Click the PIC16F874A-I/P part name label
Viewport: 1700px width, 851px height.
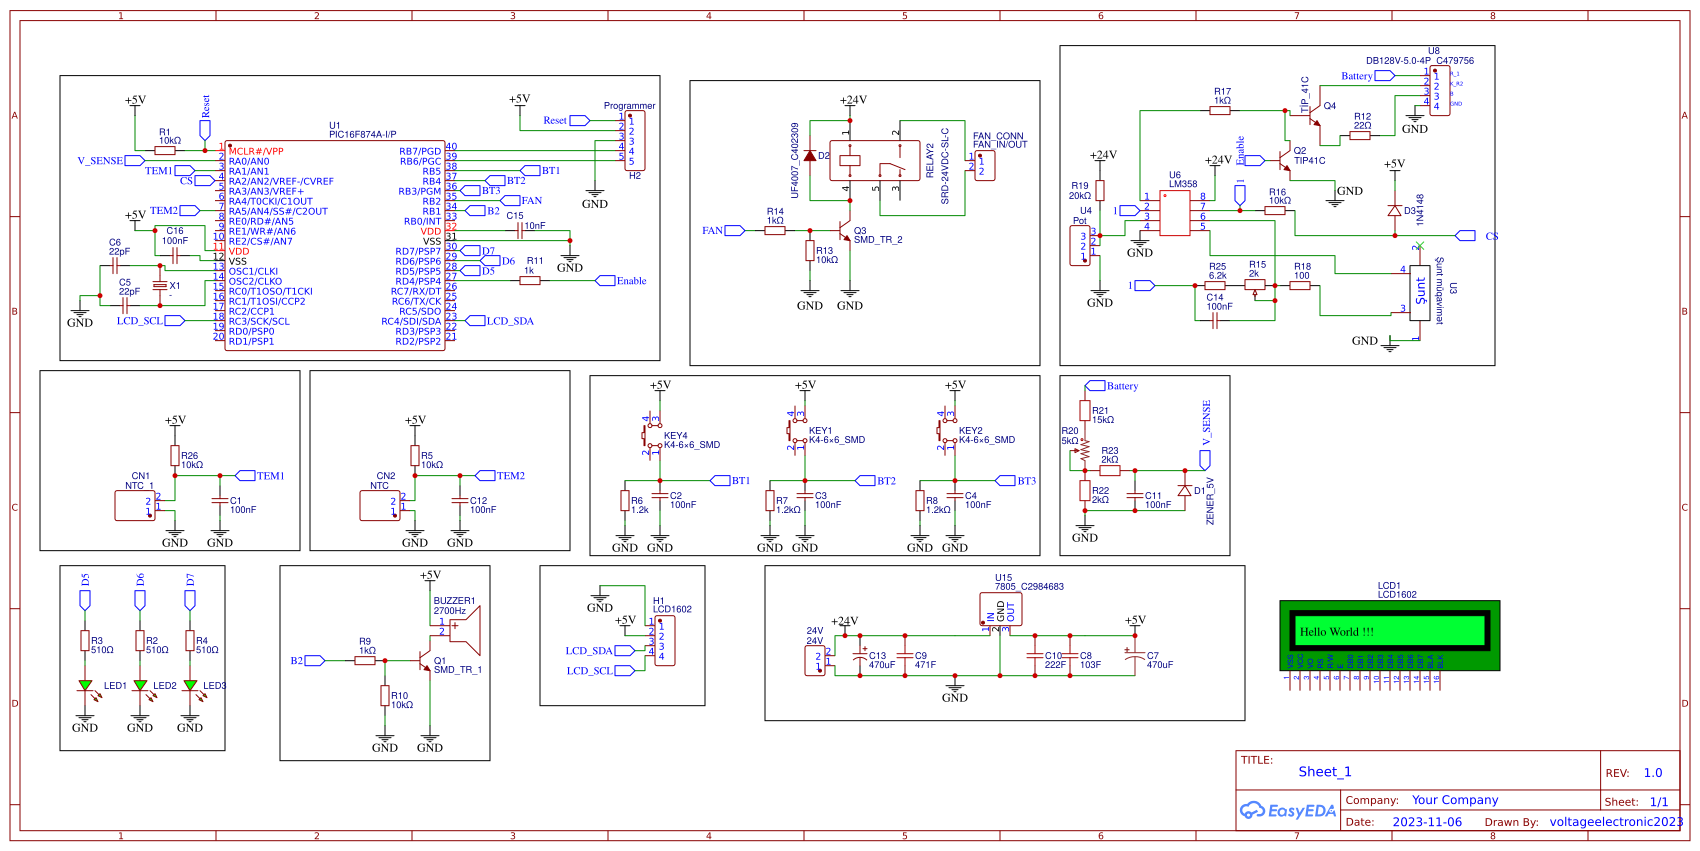pyautogui.click(x=362, y=135)
